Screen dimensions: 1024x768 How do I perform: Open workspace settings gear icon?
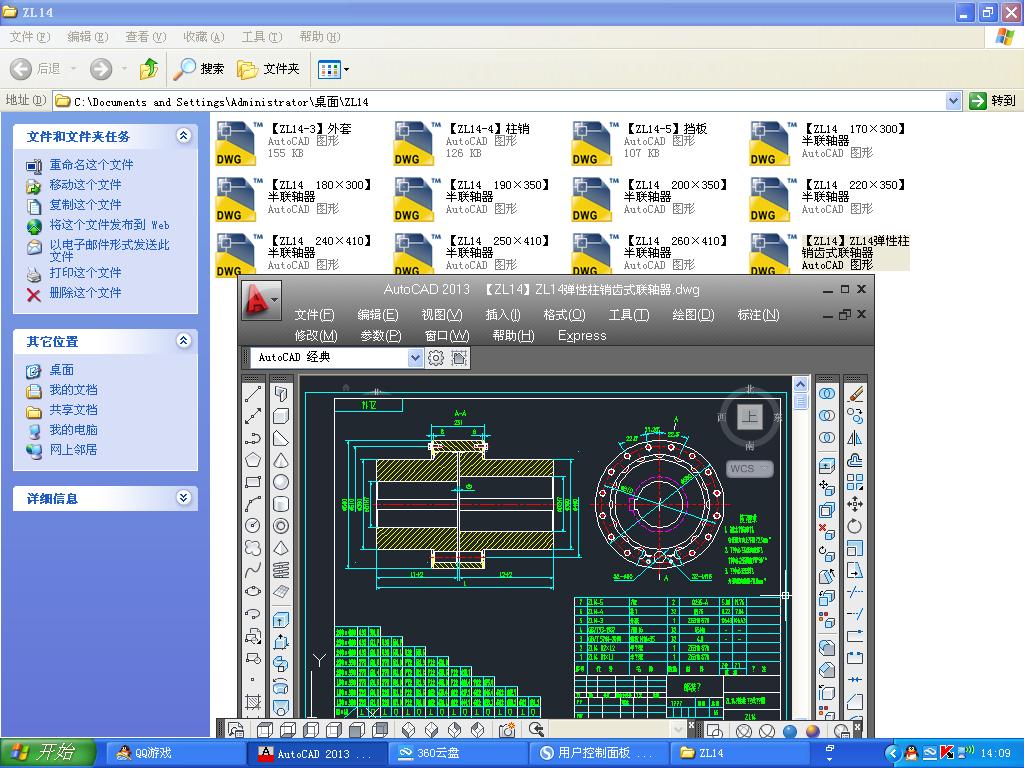436,358
